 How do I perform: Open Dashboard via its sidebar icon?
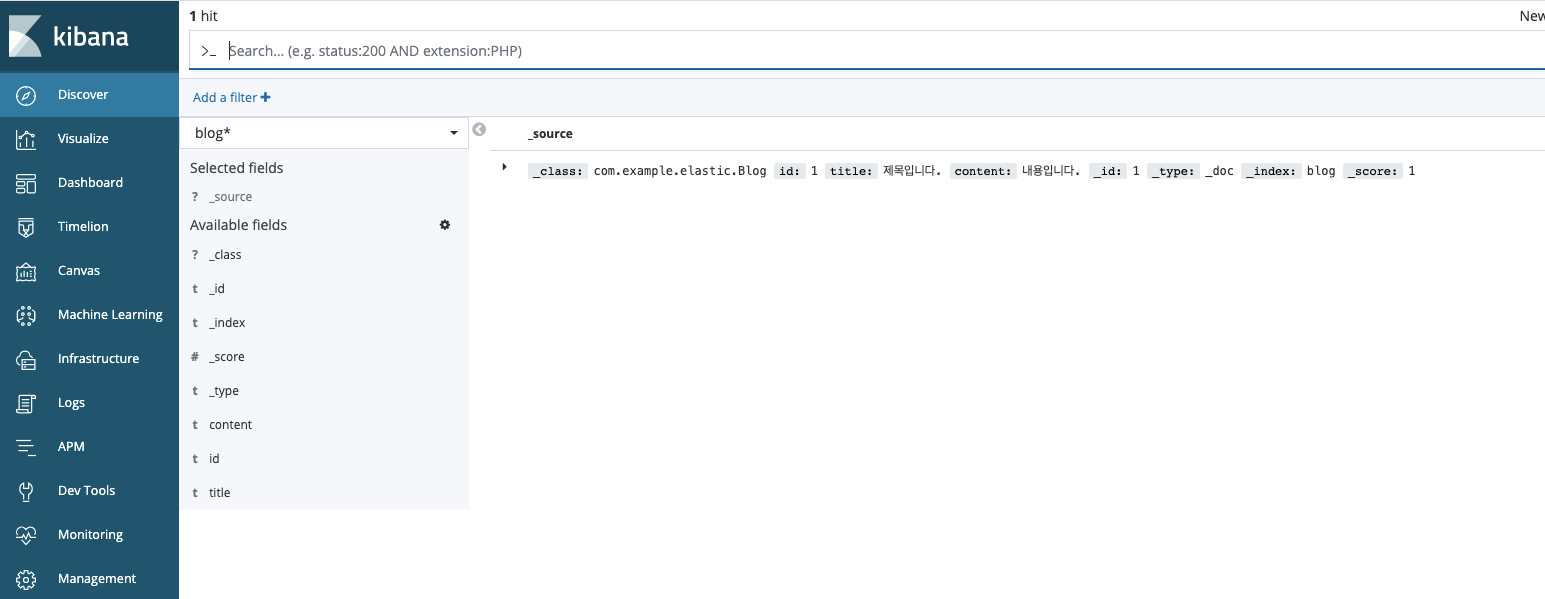[x=27, y=183]
